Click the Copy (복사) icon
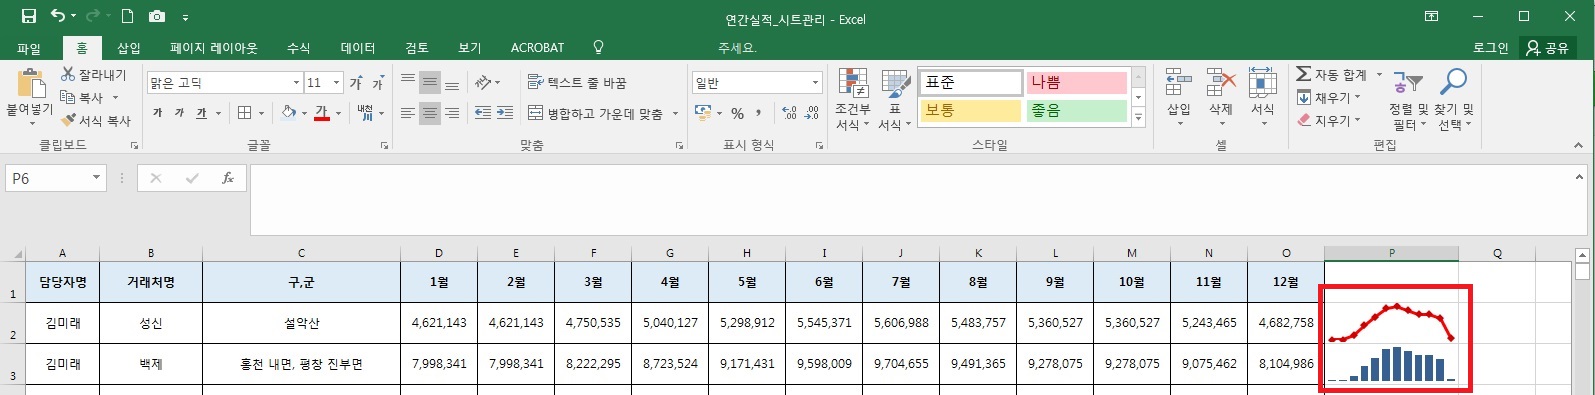The height and width of the screenshot is (395, 1595). click(68, 97)
